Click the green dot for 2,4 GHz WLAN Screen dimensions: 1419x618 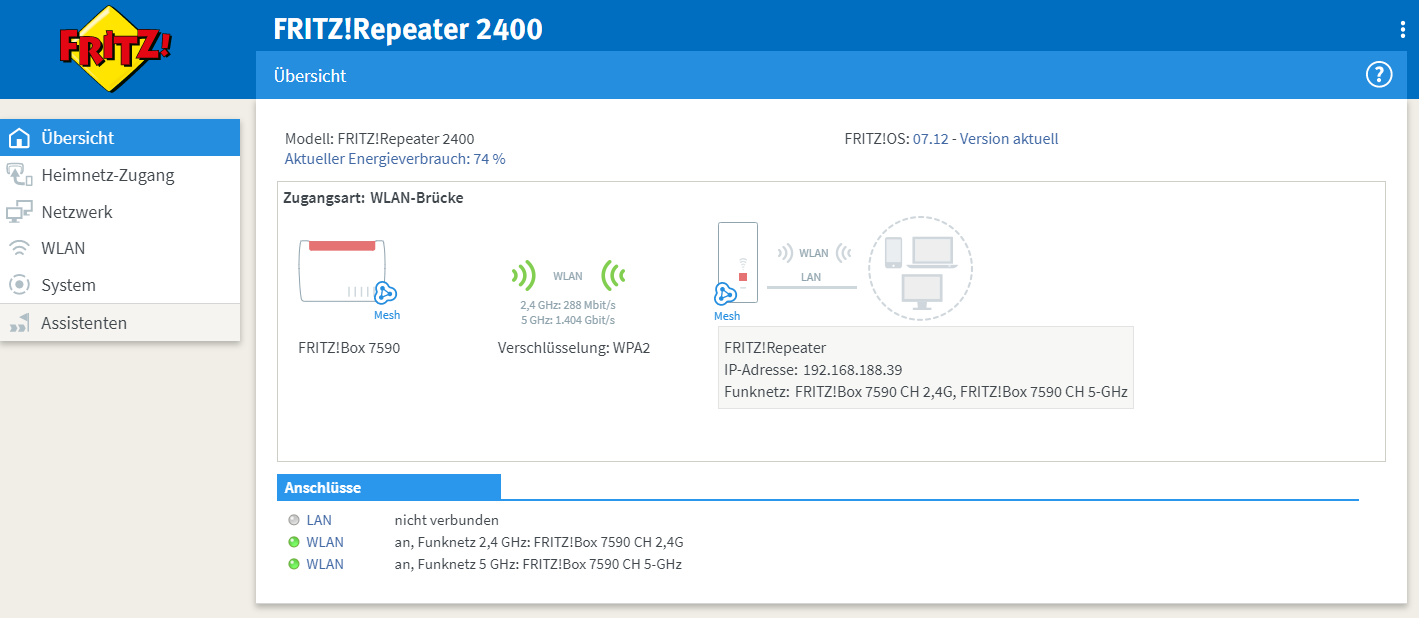pos(294,542)
